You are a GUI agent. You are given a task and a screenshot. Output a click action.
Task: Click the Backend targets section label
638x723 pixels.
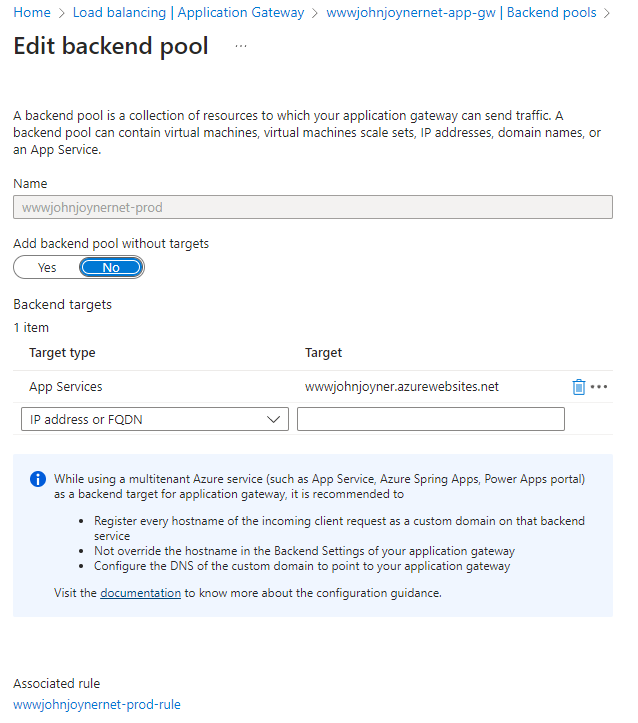point(62,304)
